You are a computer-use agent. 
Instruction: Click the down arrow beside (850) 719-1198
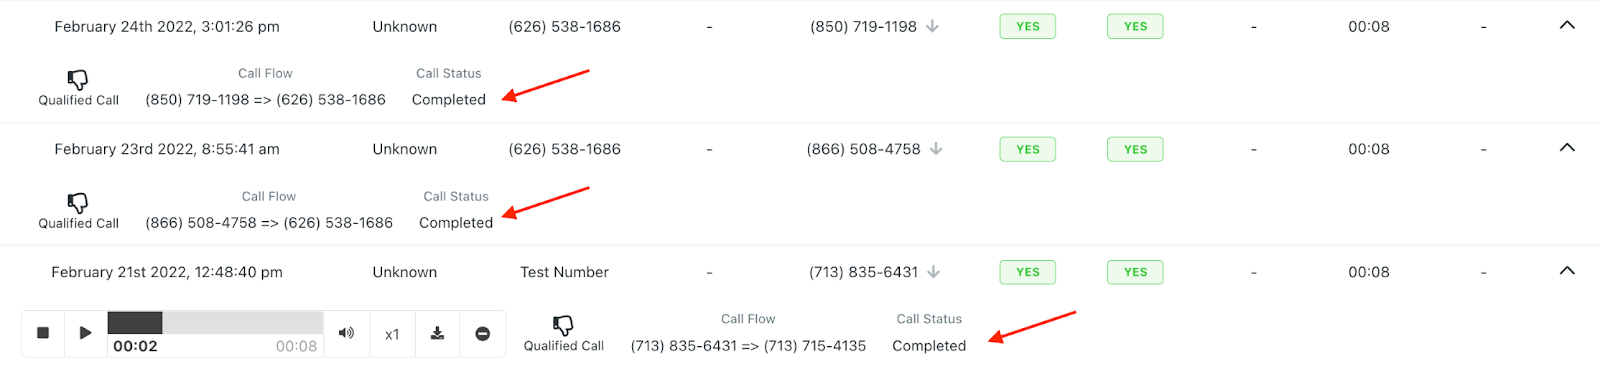(932, 26)
